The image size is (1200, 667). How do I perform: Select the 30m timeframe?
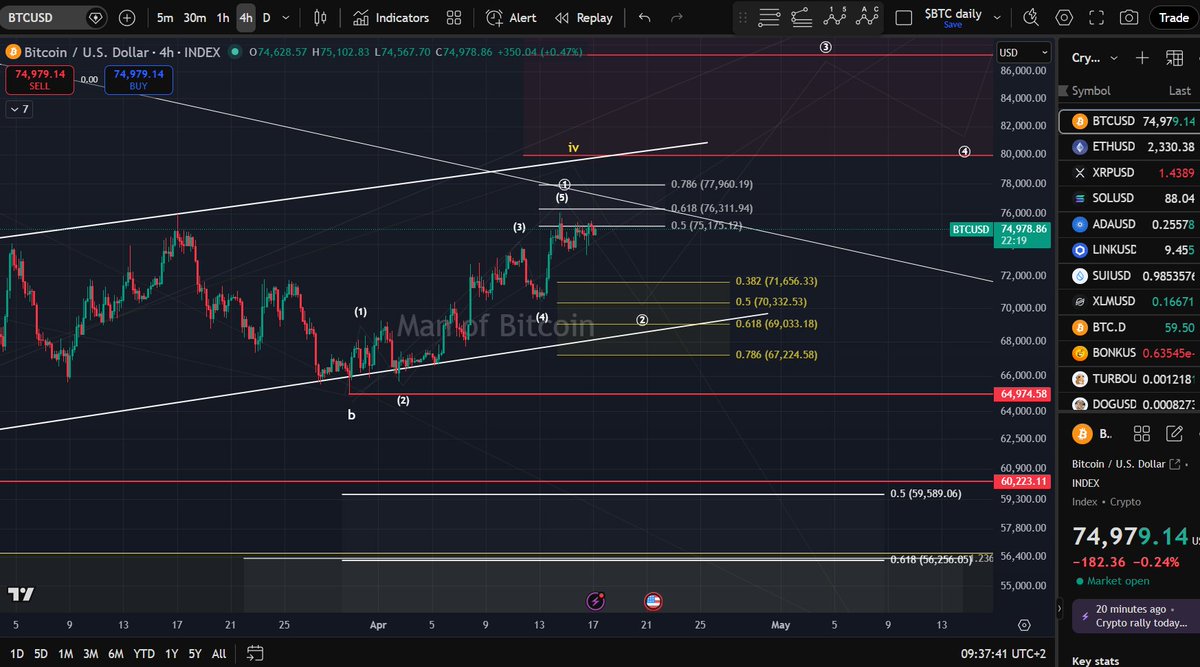pyautogui.click(x=195, y=18)
